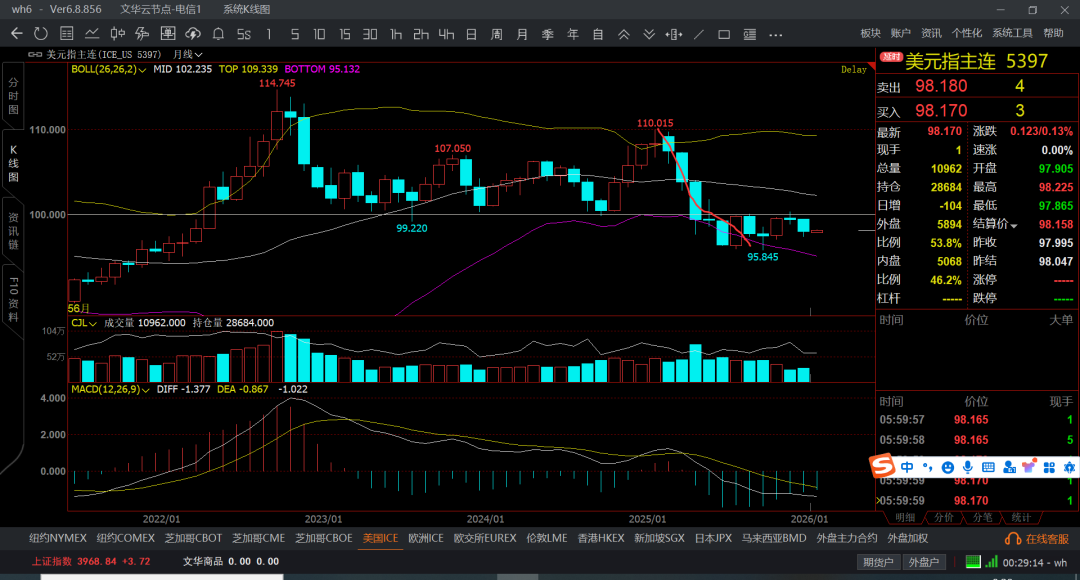Screen dimensions: 1080x580
Task: Click the buy price 98.170
Action: coord(941,110)
